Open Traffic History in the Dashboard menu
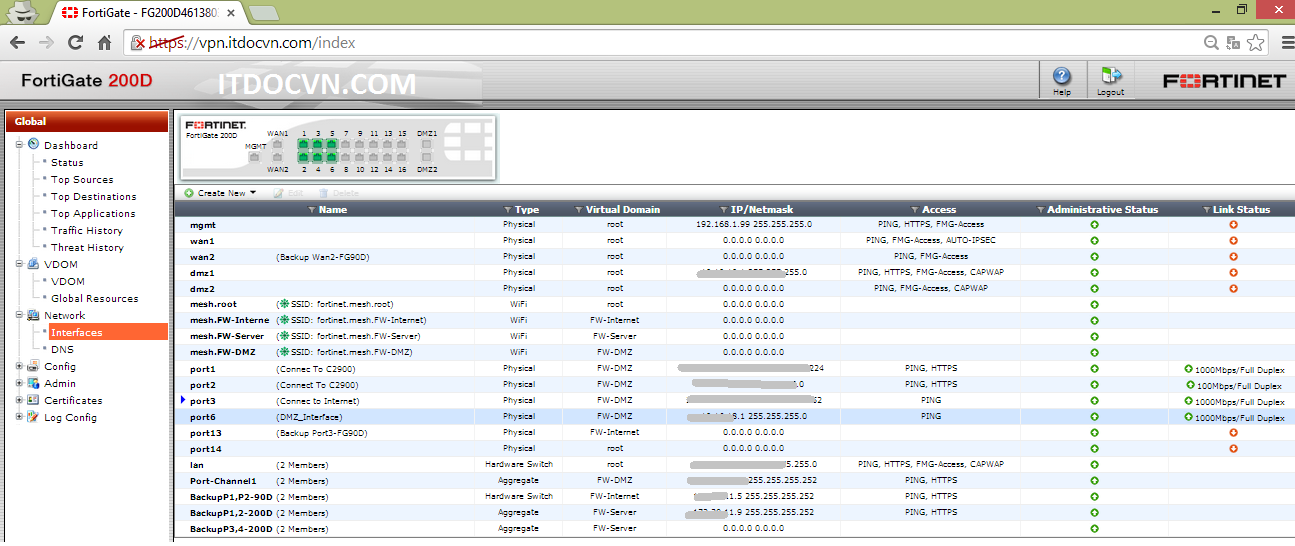Viewport: 1295px width, 546px height. [87, 231]
